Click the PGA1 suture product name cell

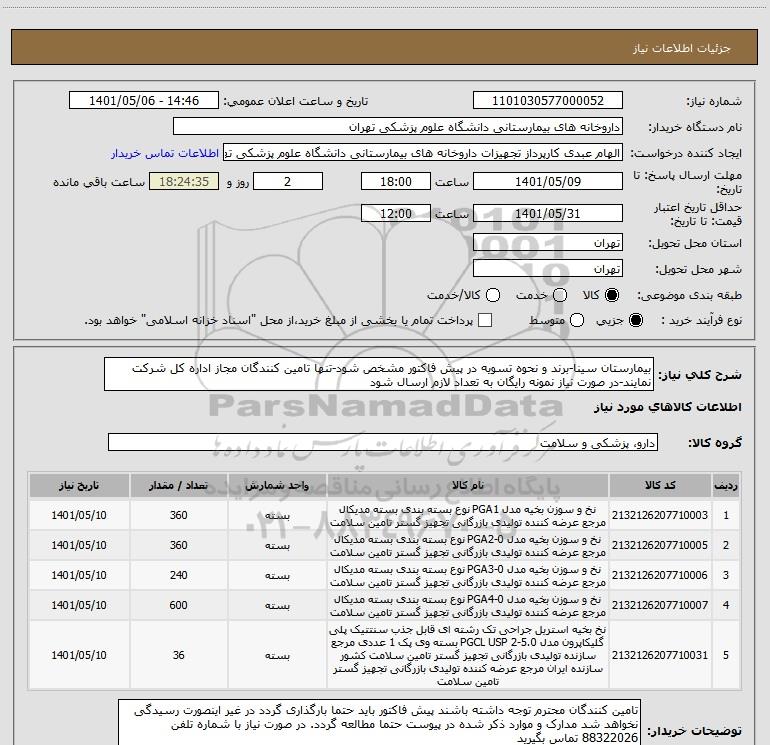click(x=468, y=515)
